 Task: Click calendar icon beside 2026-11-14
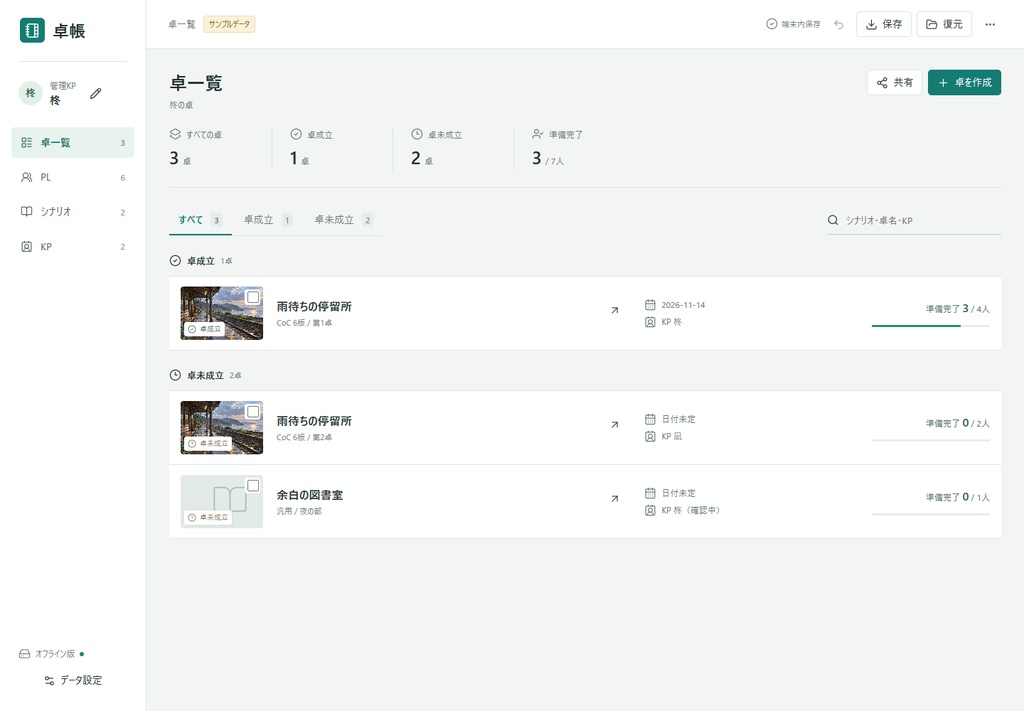coord(650,305)
